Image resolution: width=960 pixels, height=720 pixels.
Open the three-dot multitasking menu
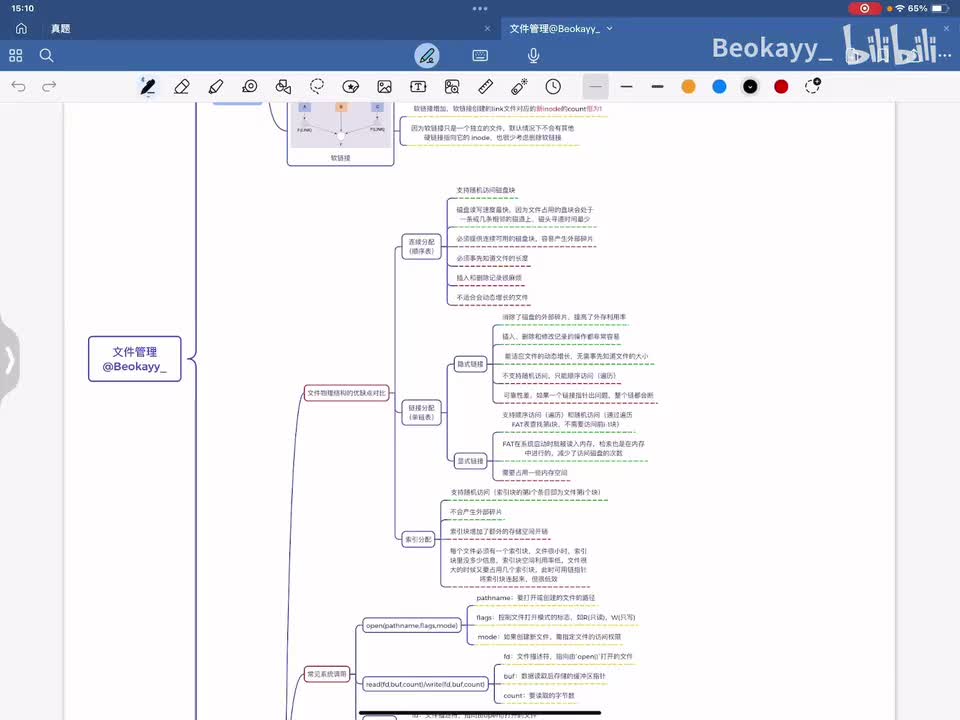tap(480, 9)
